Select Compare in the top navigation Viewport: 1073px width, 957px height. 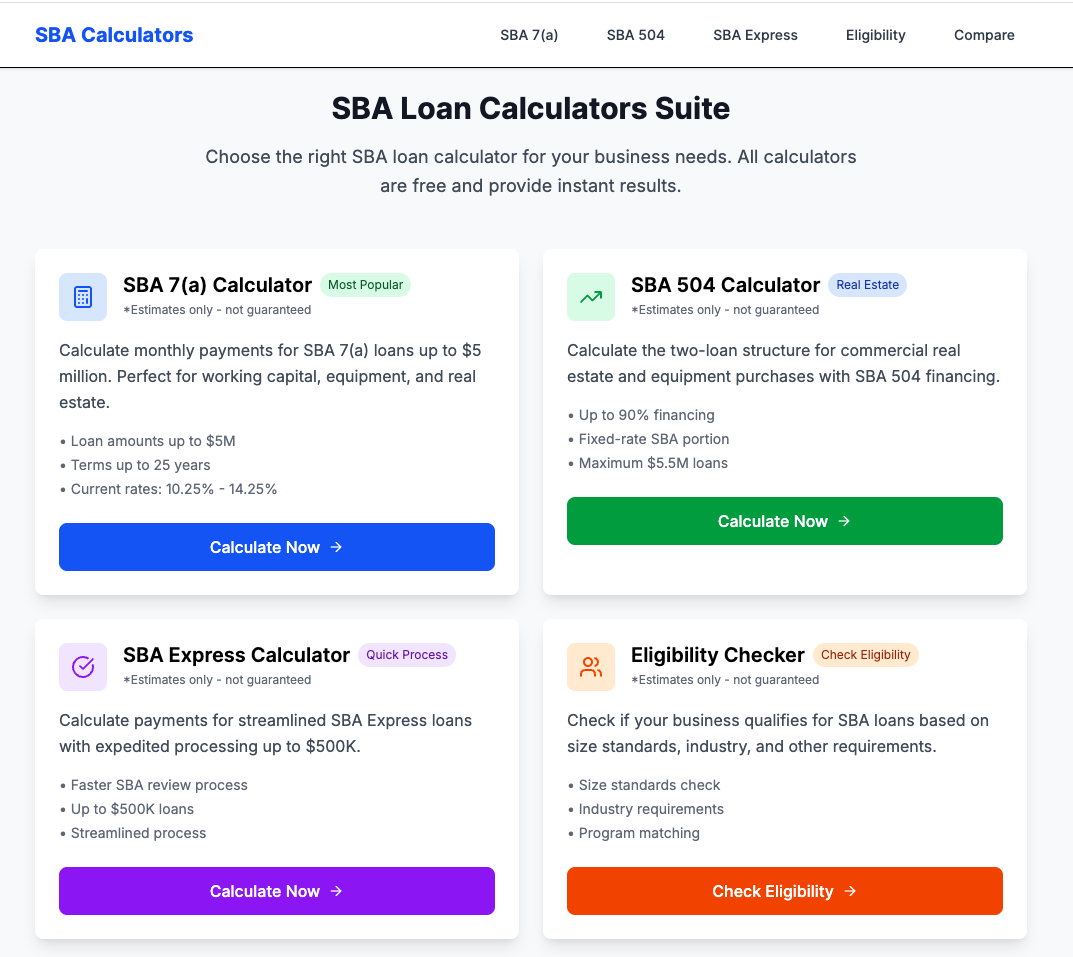click(x=984, y=35)
